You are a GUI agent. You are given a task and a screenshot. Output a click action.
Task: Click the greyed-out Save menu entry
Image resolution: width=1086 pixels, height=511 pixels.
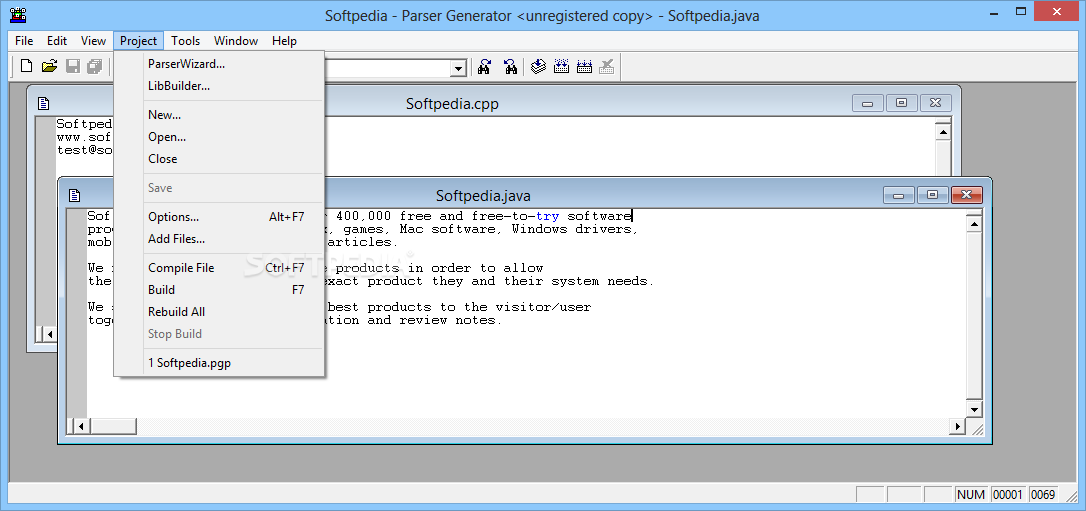220,188
